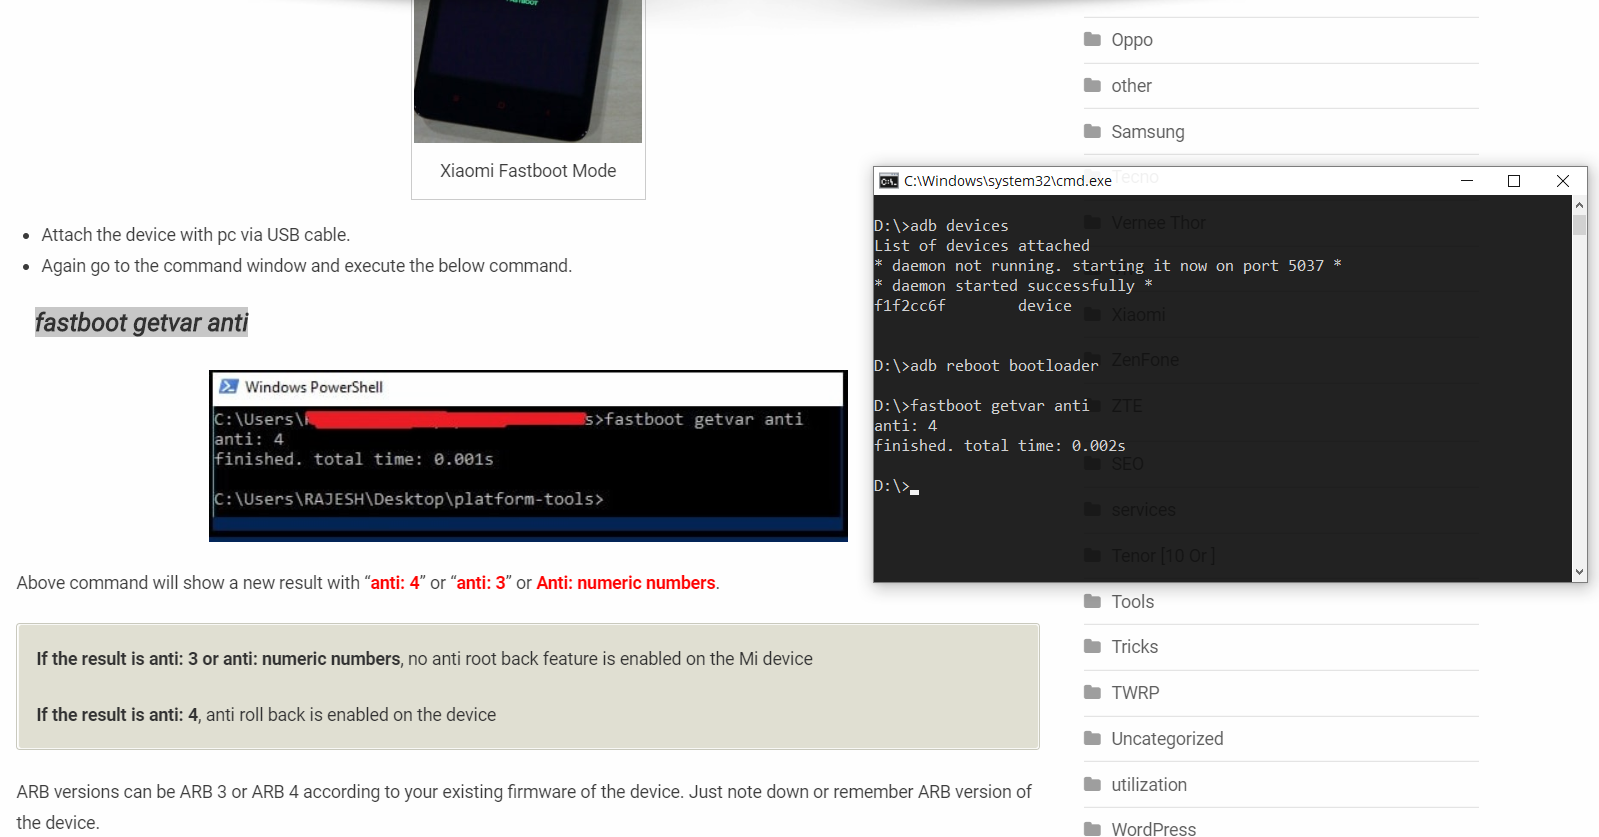
Task: Click the red 'anti: 4' text
Action: (x=395, y=583)
